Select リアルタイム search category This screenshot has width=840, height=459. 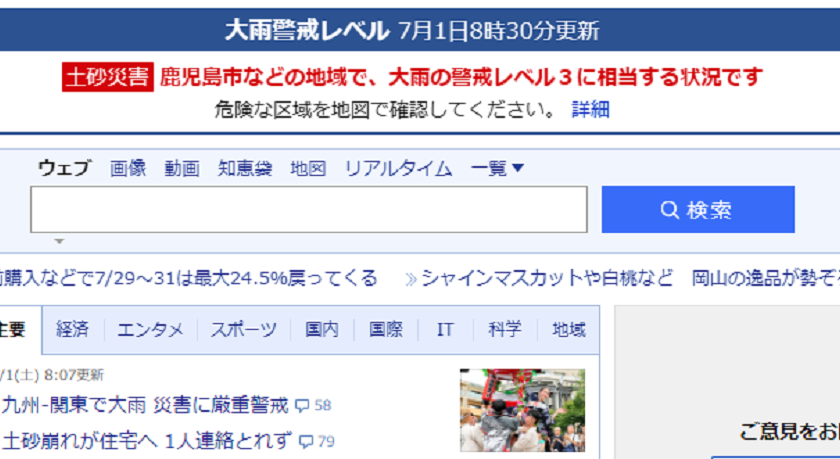tap(398, 168)
